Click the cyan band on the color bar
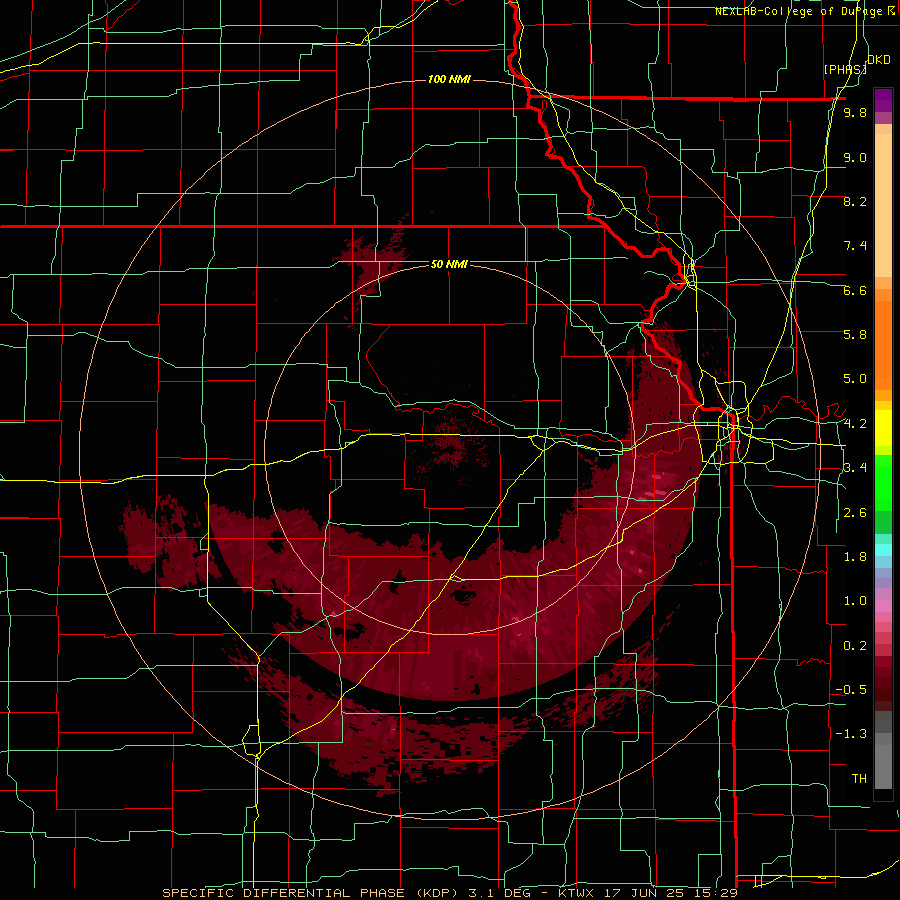The width and height of the screenshot is (900, 900). 883,549
